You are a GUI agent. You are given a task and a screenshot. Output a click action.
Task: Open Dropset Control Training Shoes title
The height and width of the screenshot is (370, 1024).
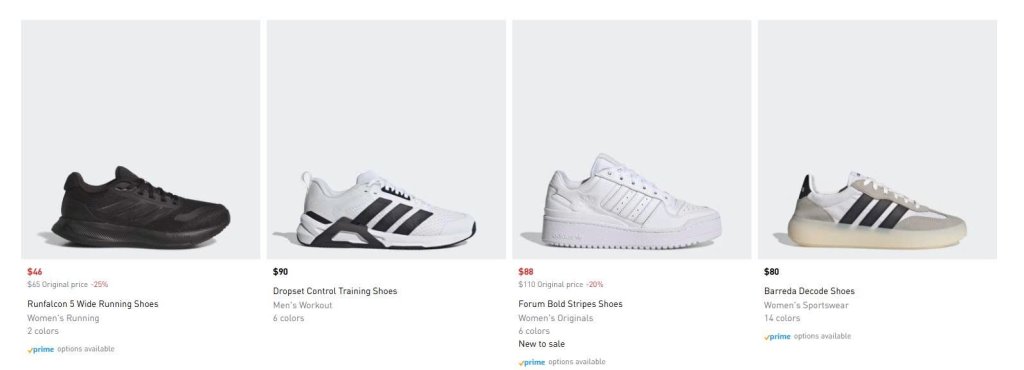(x=335, y=291)
